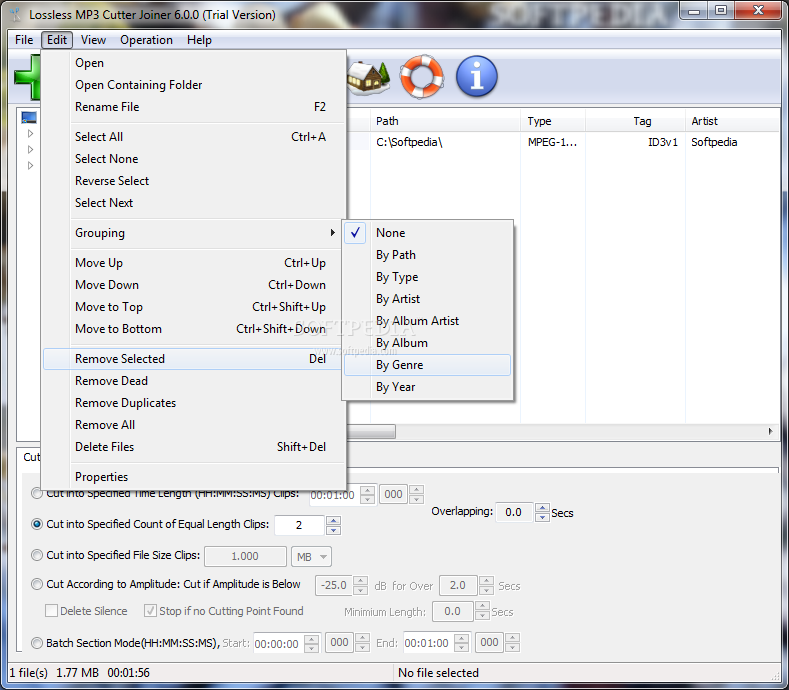Choose Move Up menu entry
The width and height of the screenshot is (789, 690).
194,263
